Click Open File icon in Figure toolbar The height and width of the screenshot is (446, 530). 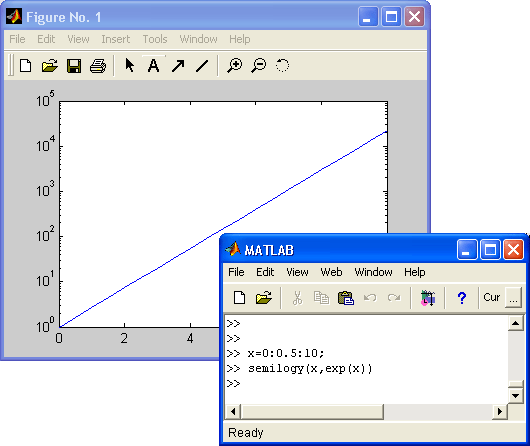tap(50, 66)
